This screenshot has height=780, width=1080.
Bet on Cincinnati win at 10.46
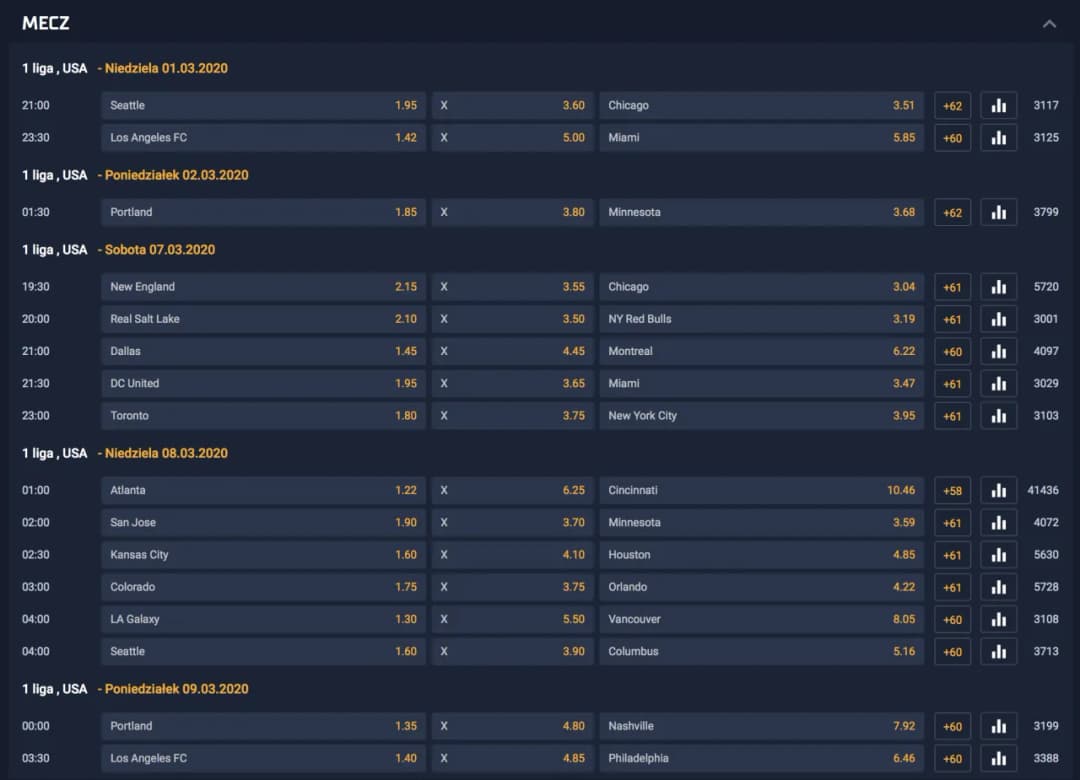tap(761, 491)
